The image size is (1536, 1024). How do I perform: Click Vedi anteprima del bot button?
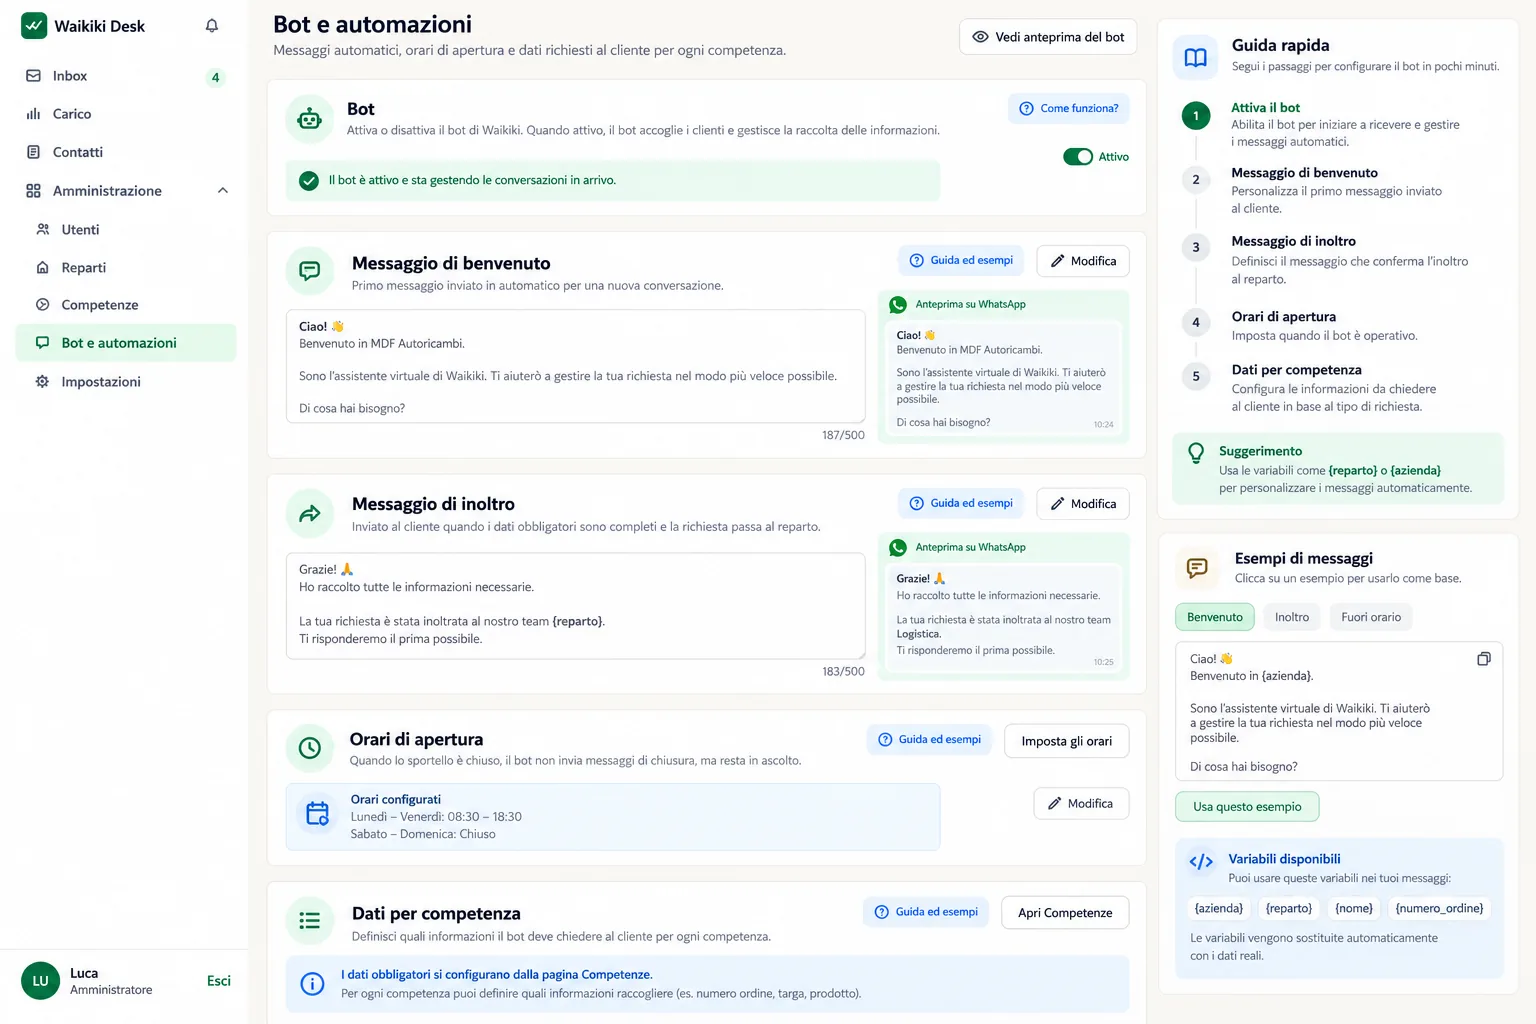pyautogui.click(x=1048, y=37)
